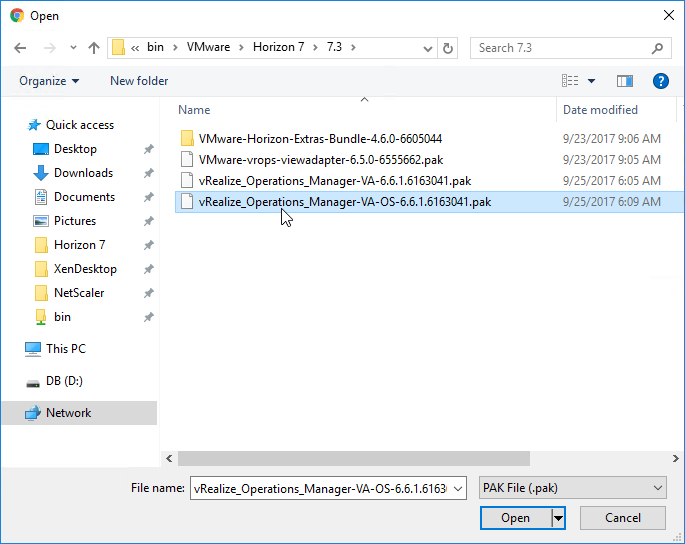The height and width of the screenshot is (544, 685).
Task: Show hidden breadcrumb path via double chevron
Action: point(135,48)
